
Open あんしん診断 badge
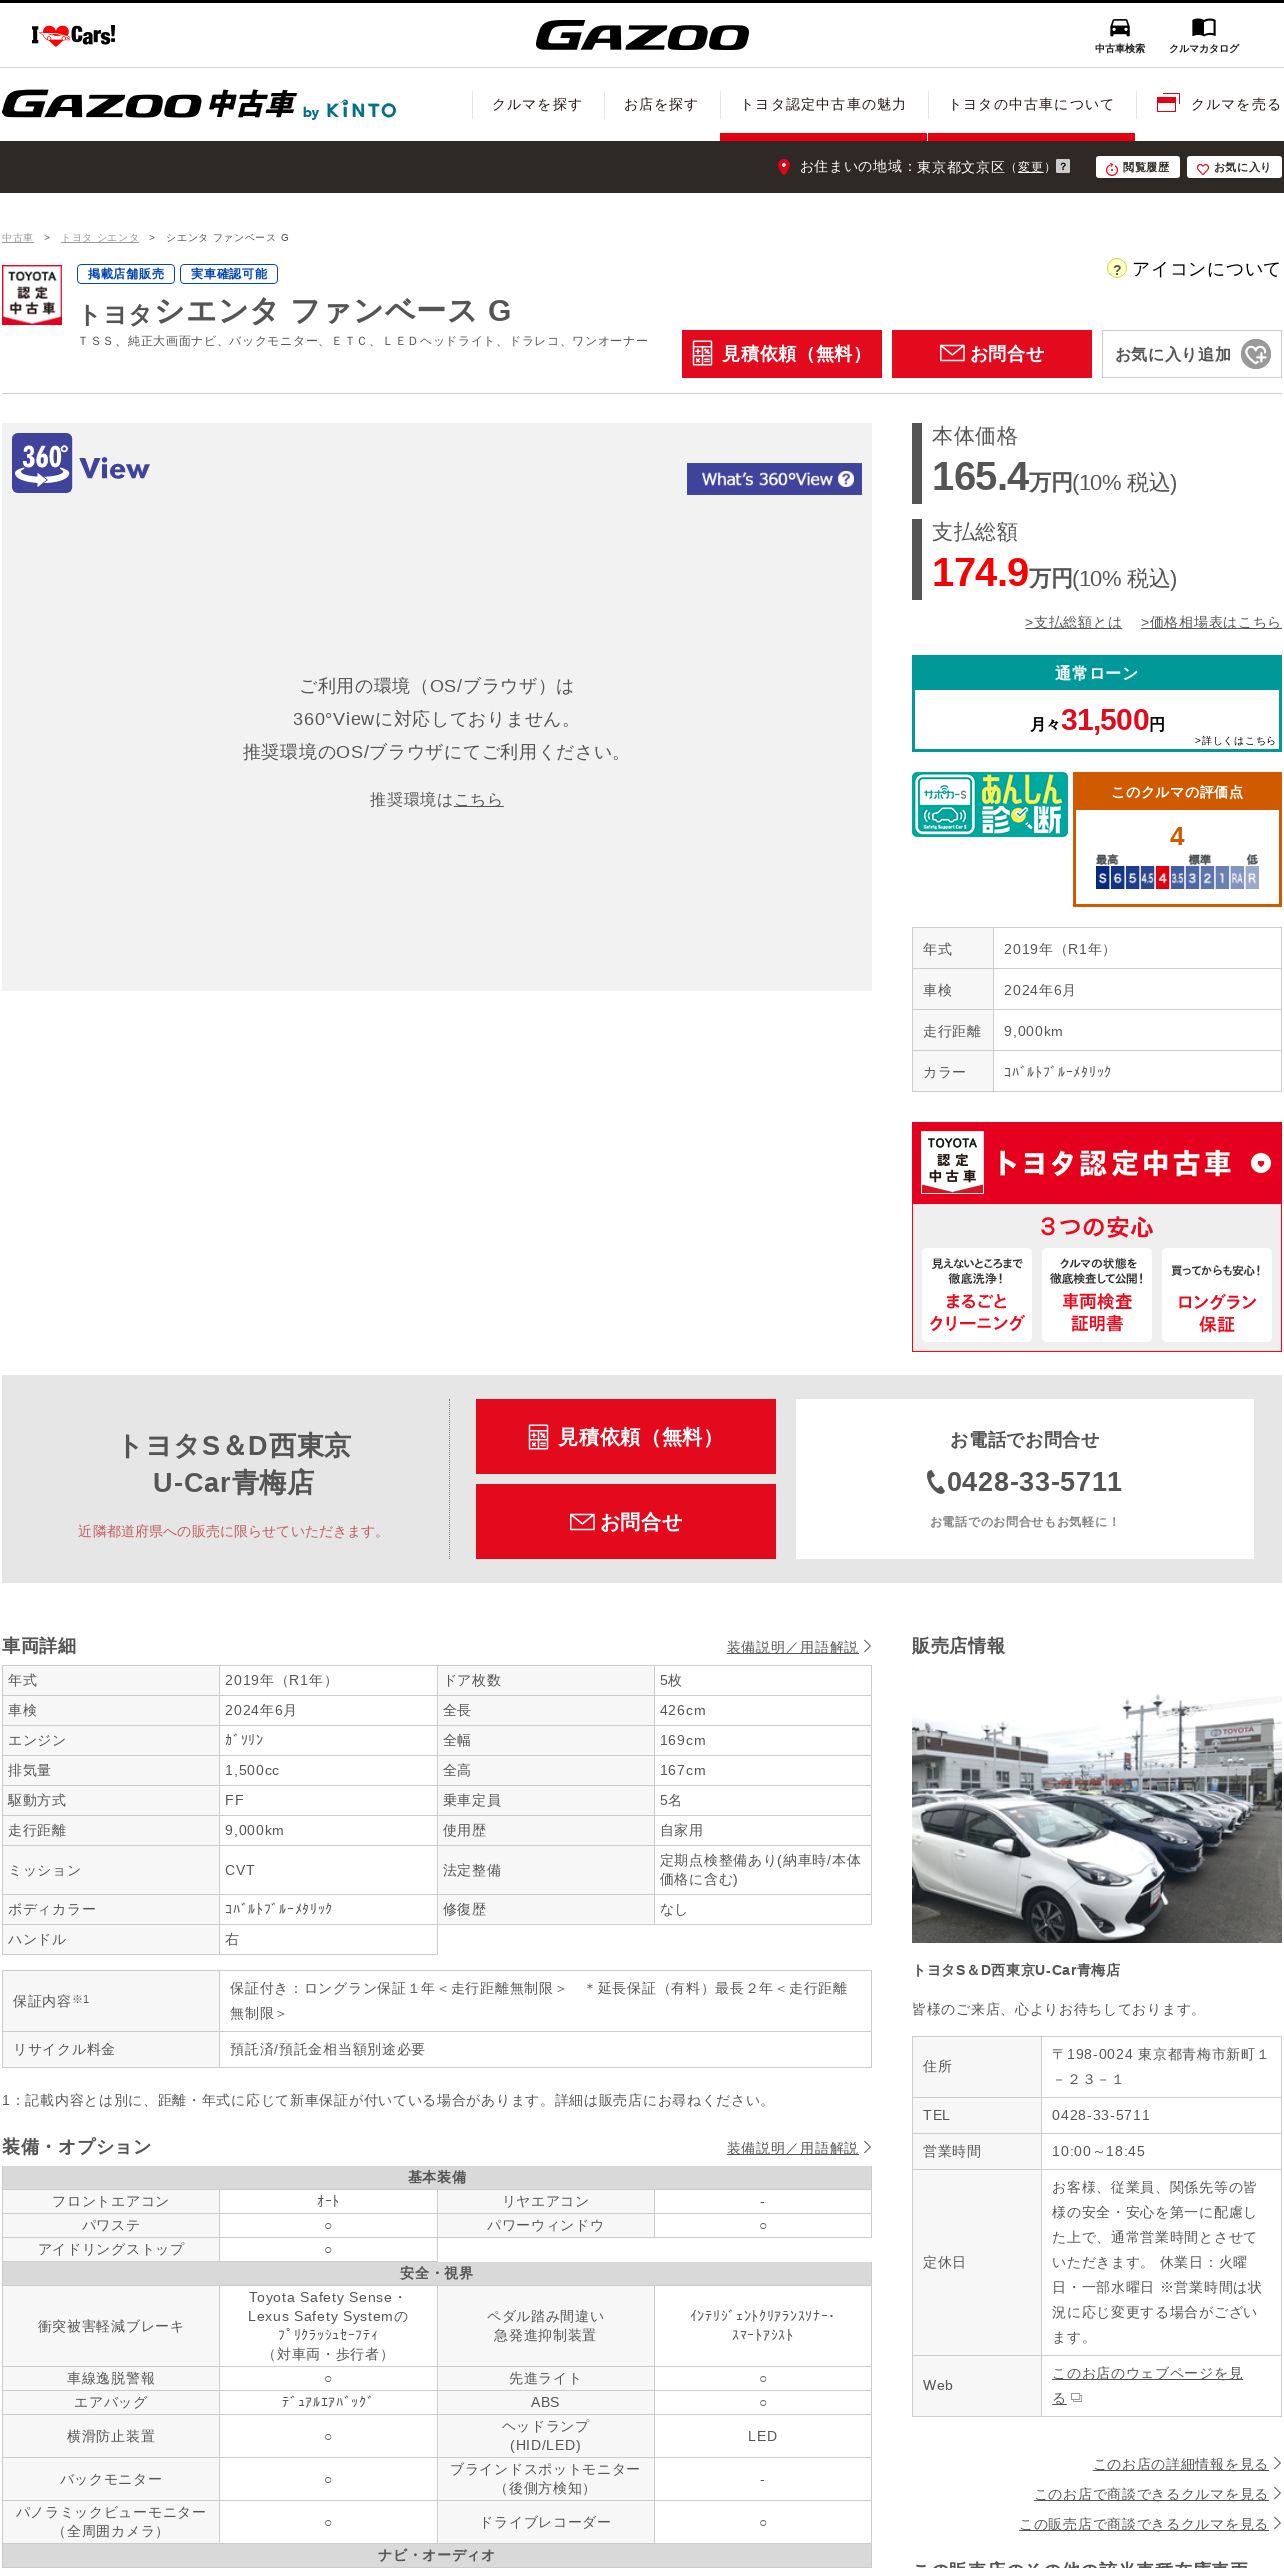[1022, 804]
